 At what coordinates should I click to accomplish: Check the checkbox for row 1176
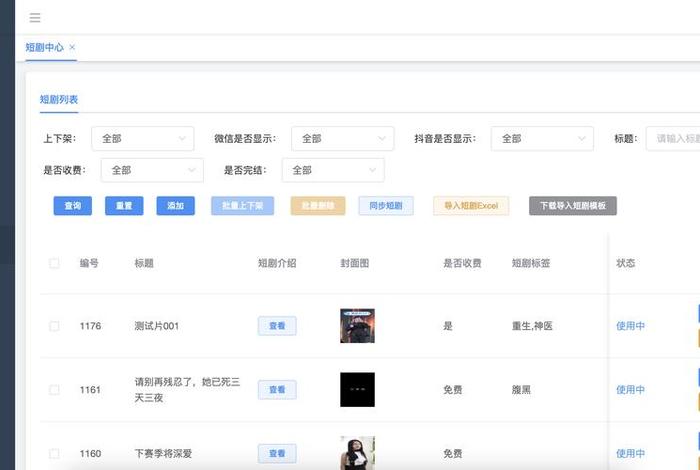click(x=54, y=326)
